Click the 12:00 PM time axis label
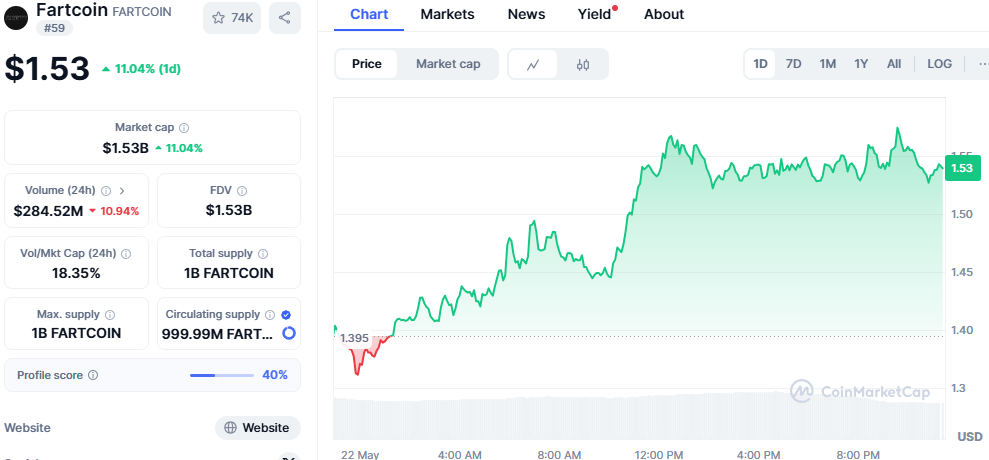The height and width of the screenshot is (460, 989). pyautogui.click(x=658, y=454)
